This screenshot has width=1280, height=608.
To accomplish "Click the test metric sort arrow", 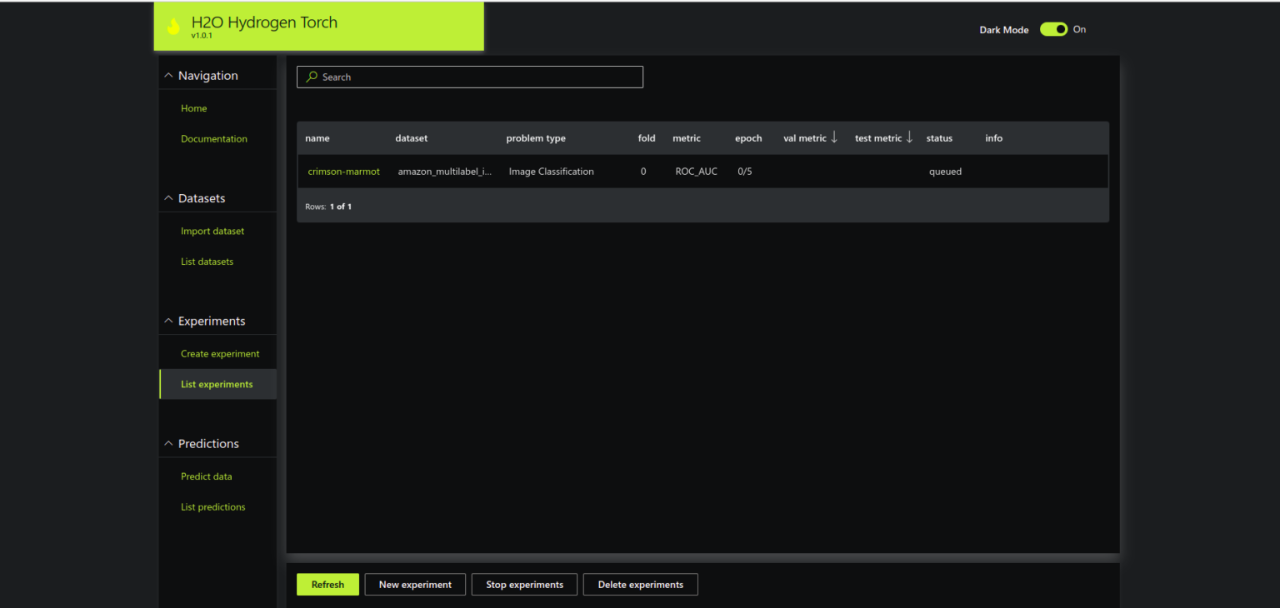I will coord(909,138).
